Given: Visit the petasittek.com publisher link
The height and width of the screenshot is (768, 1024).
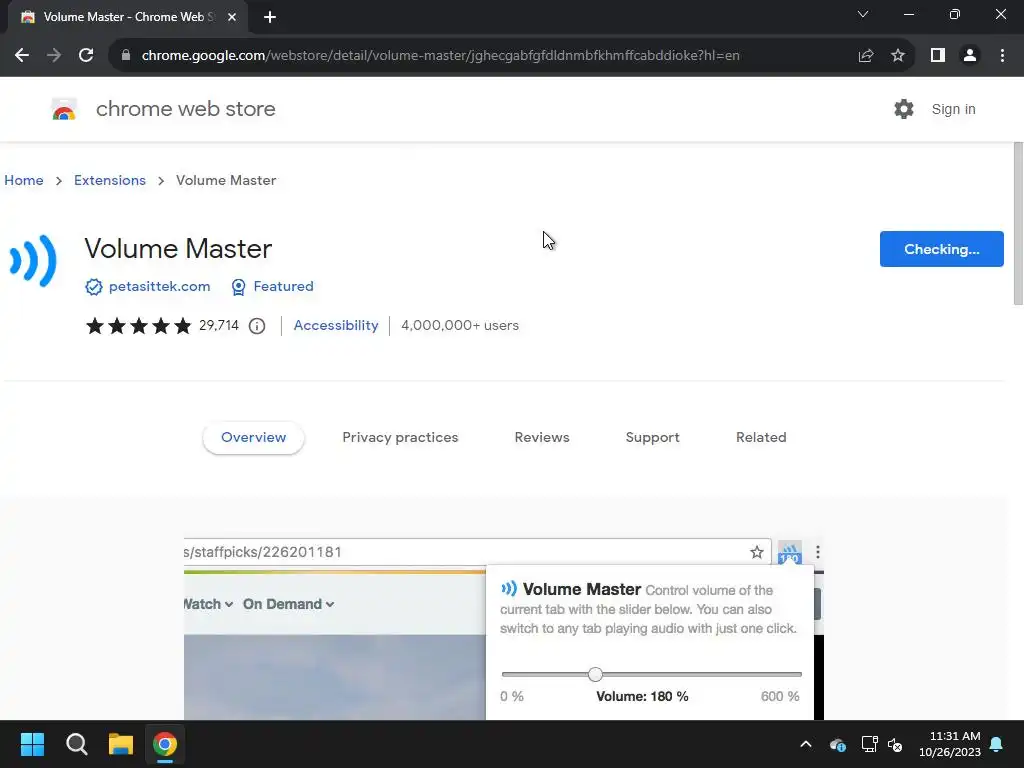Looking at the screenshot, I should point(159,286).
